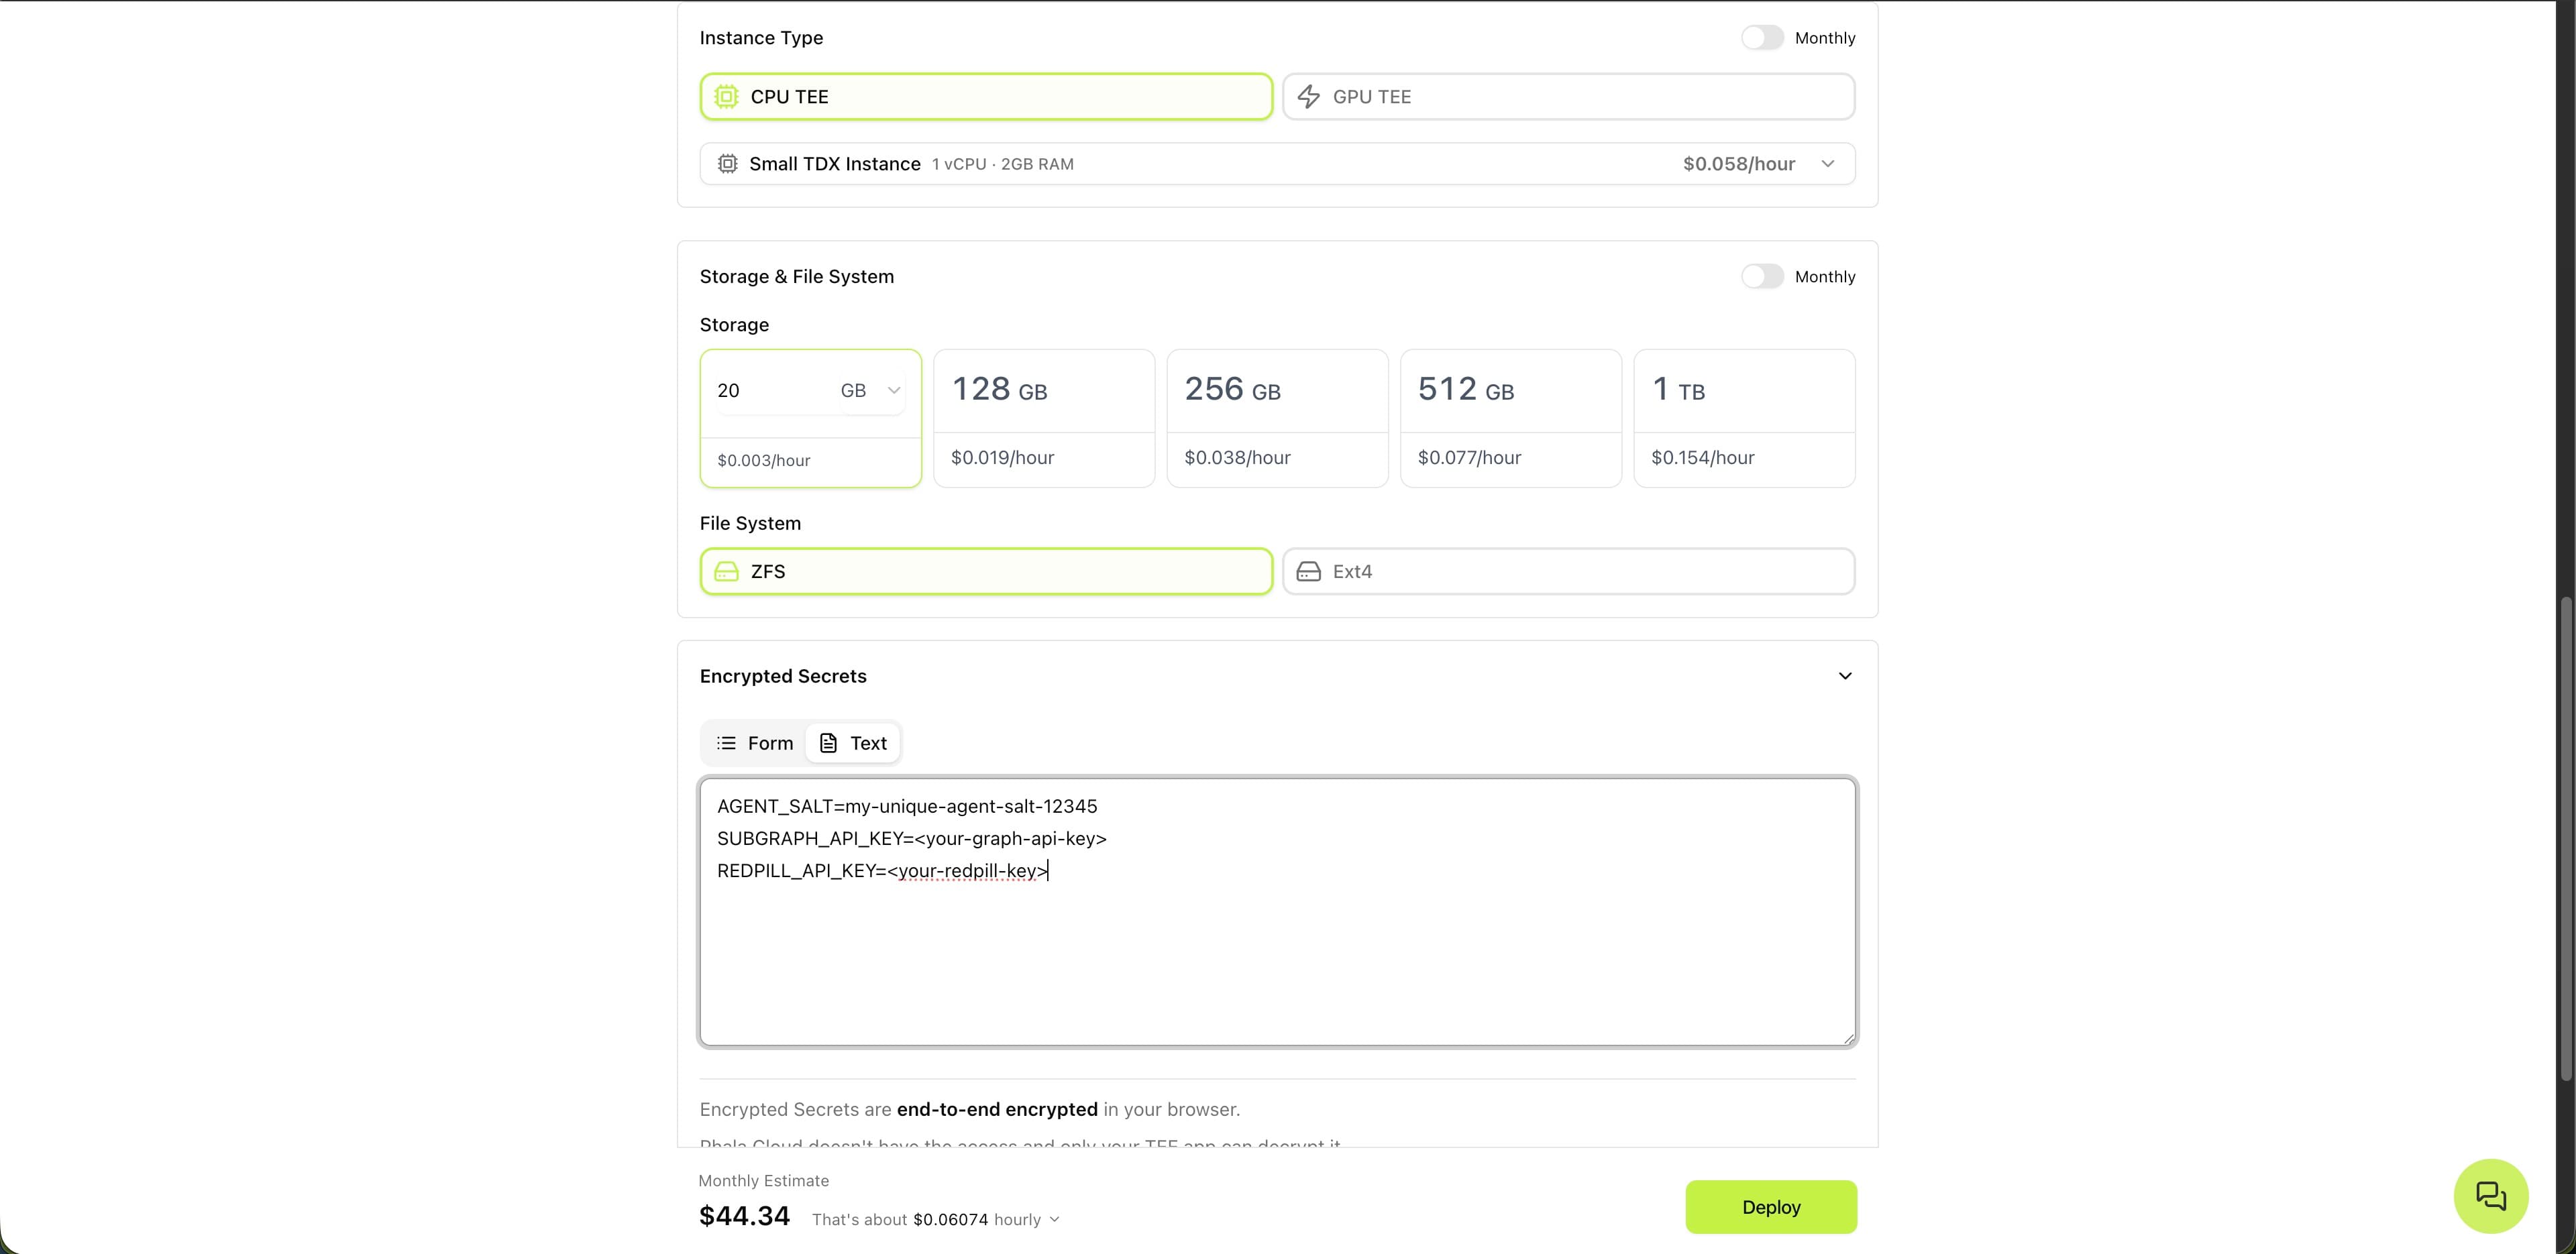The height and width of the screenshot is (1254, 2576).
Task: Click the Small TDX Instance chip icon
Action: click(728, 164)
